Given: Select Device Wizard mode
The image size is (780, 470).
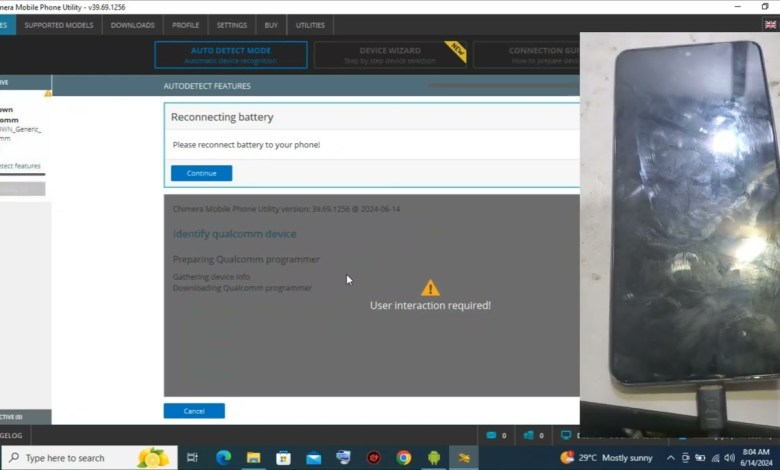Looking at the screenshot, I should coord(389,54).
